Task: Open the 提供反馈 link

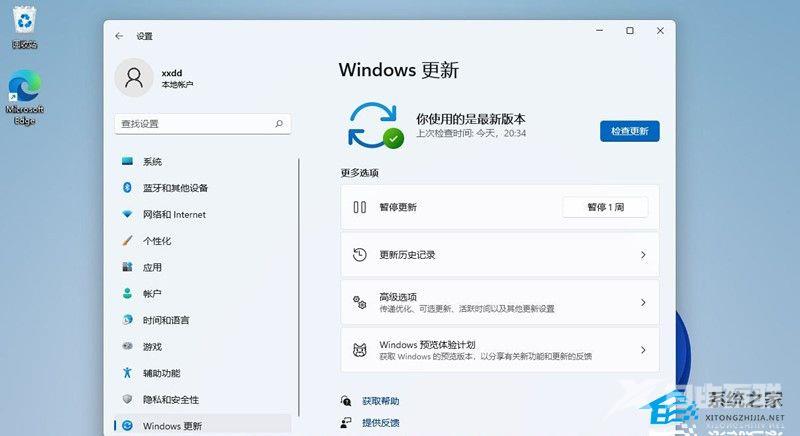Action: [x=381, y=422]
